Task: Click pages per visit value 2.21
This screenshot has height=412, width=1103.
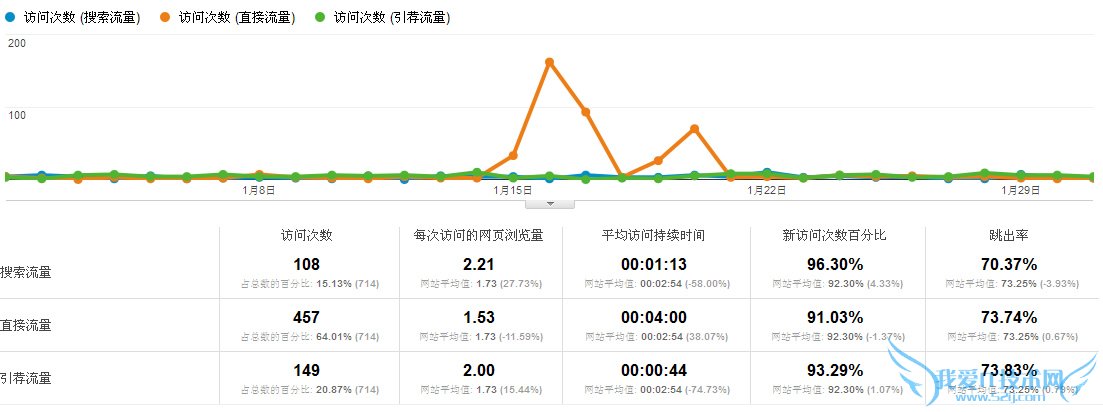Action: pos(479,264)
